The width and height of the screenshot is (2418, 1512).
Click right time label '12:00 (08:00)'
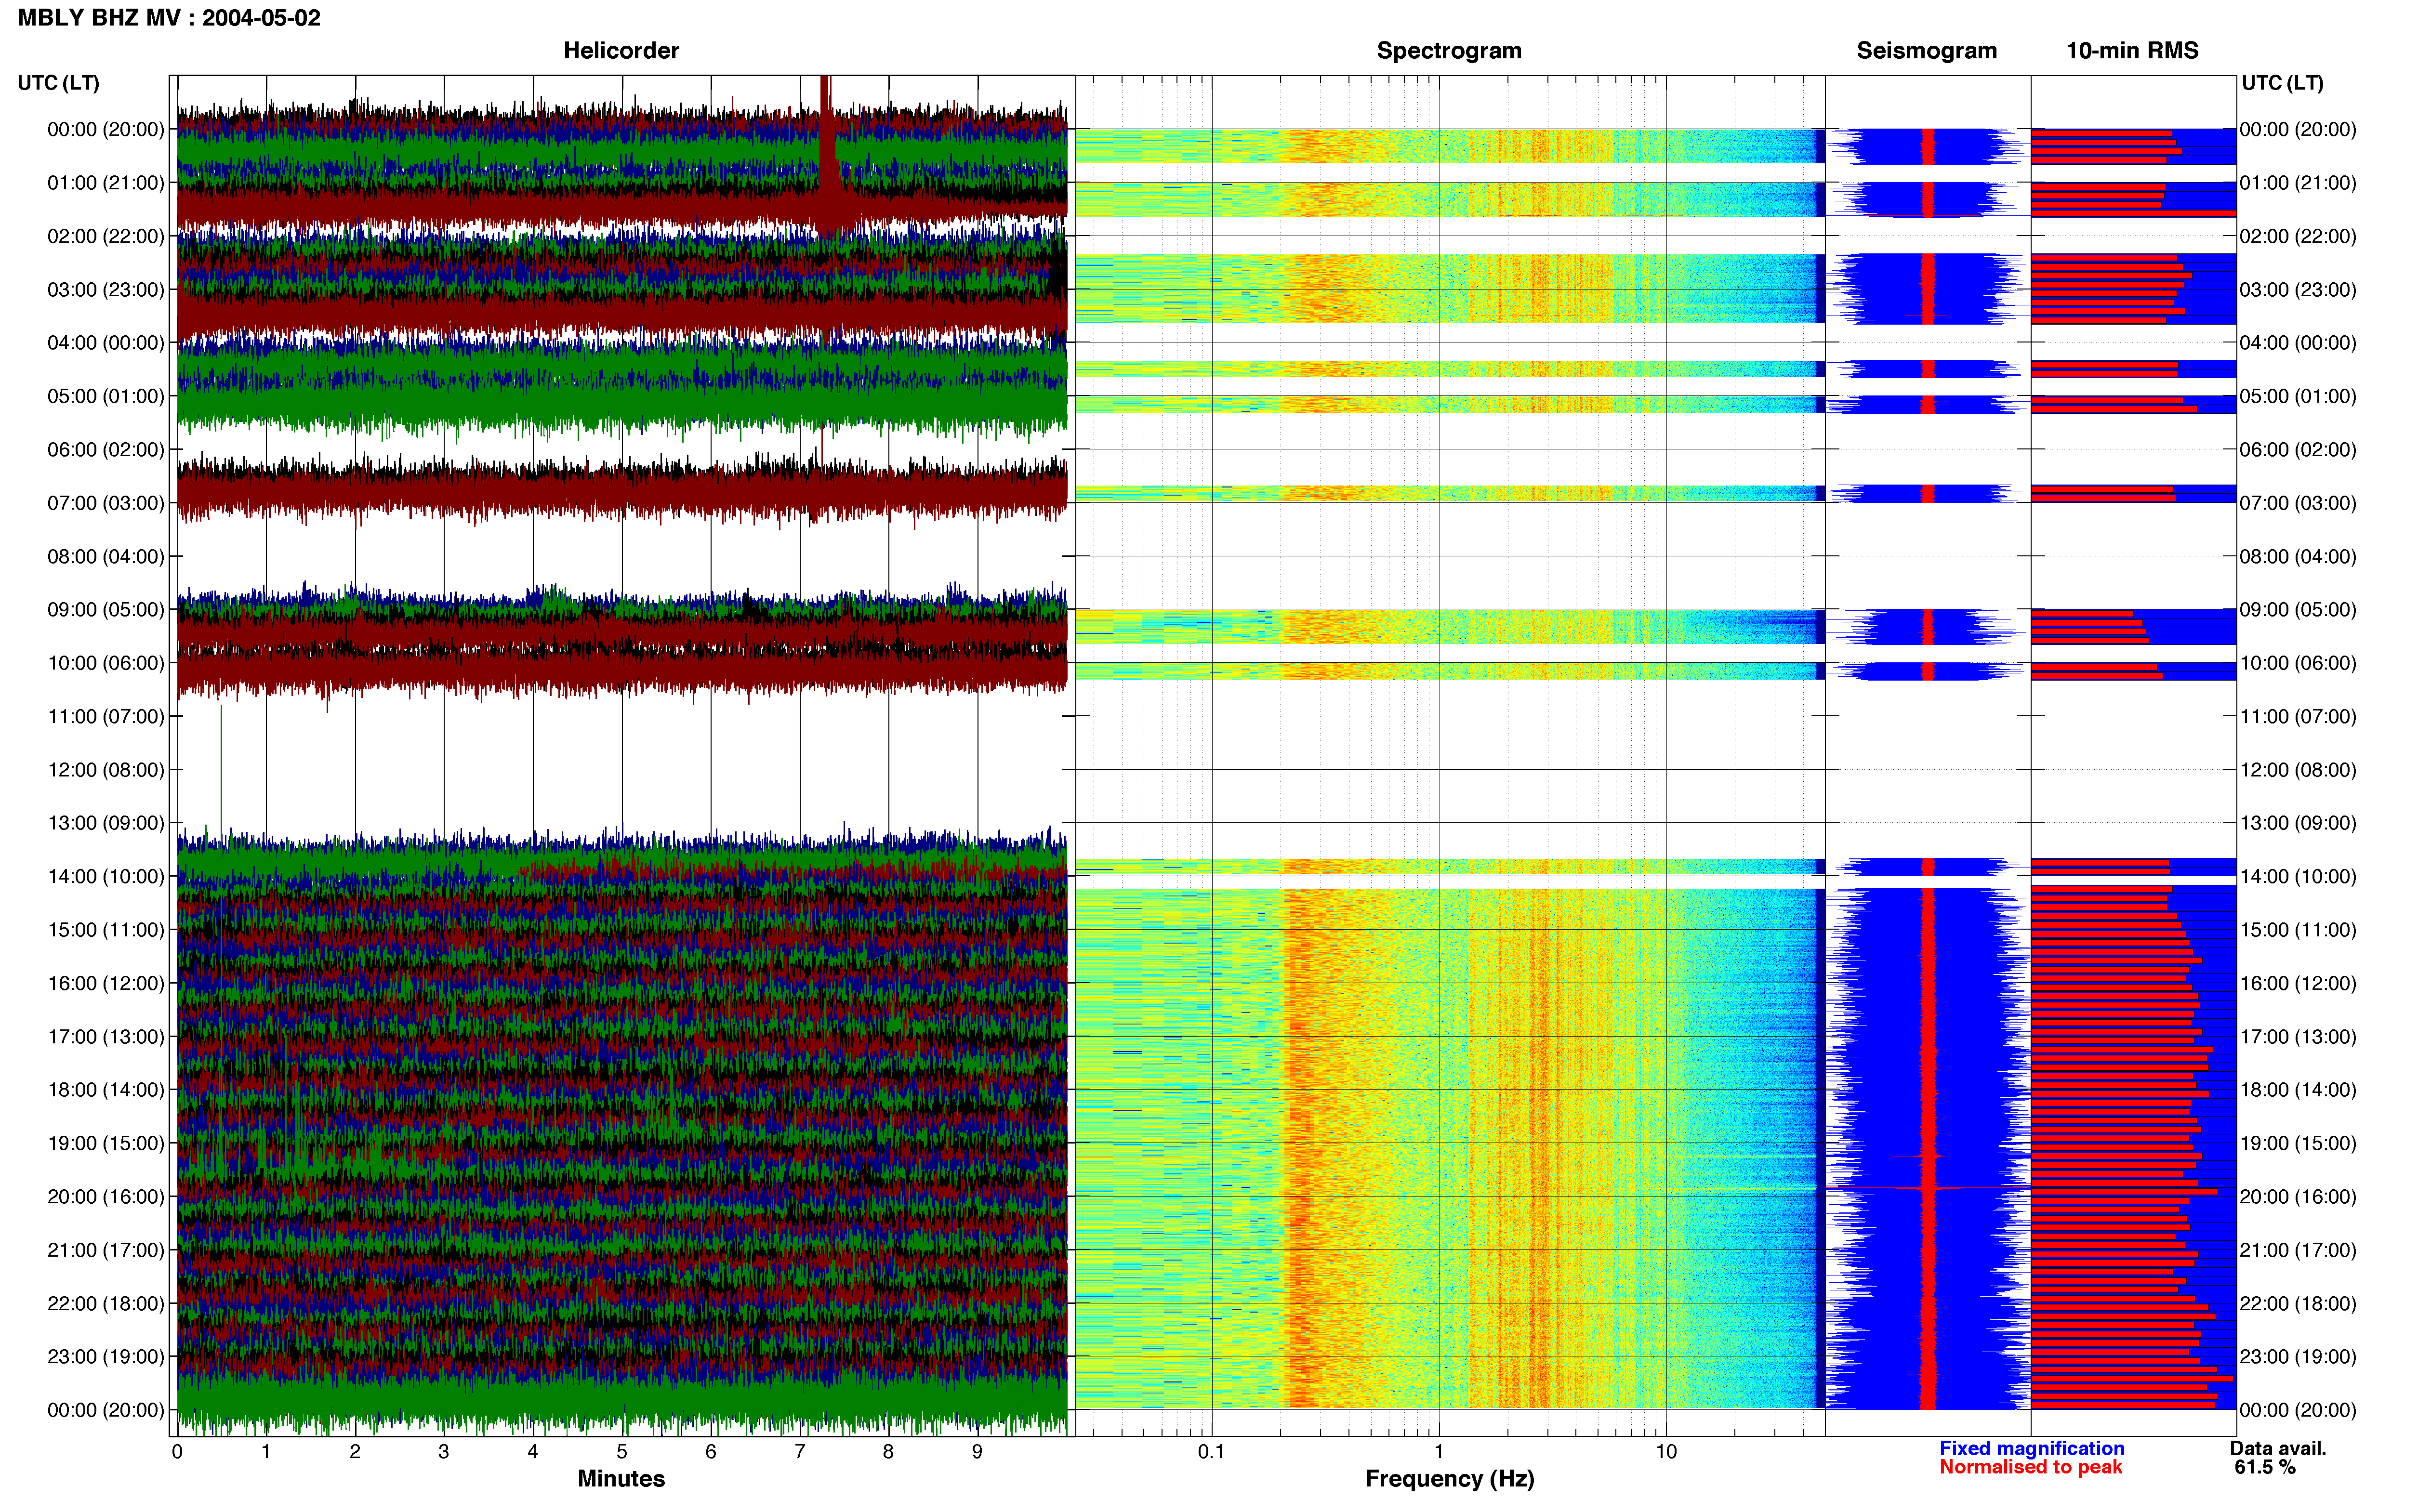coord(2298,770)
